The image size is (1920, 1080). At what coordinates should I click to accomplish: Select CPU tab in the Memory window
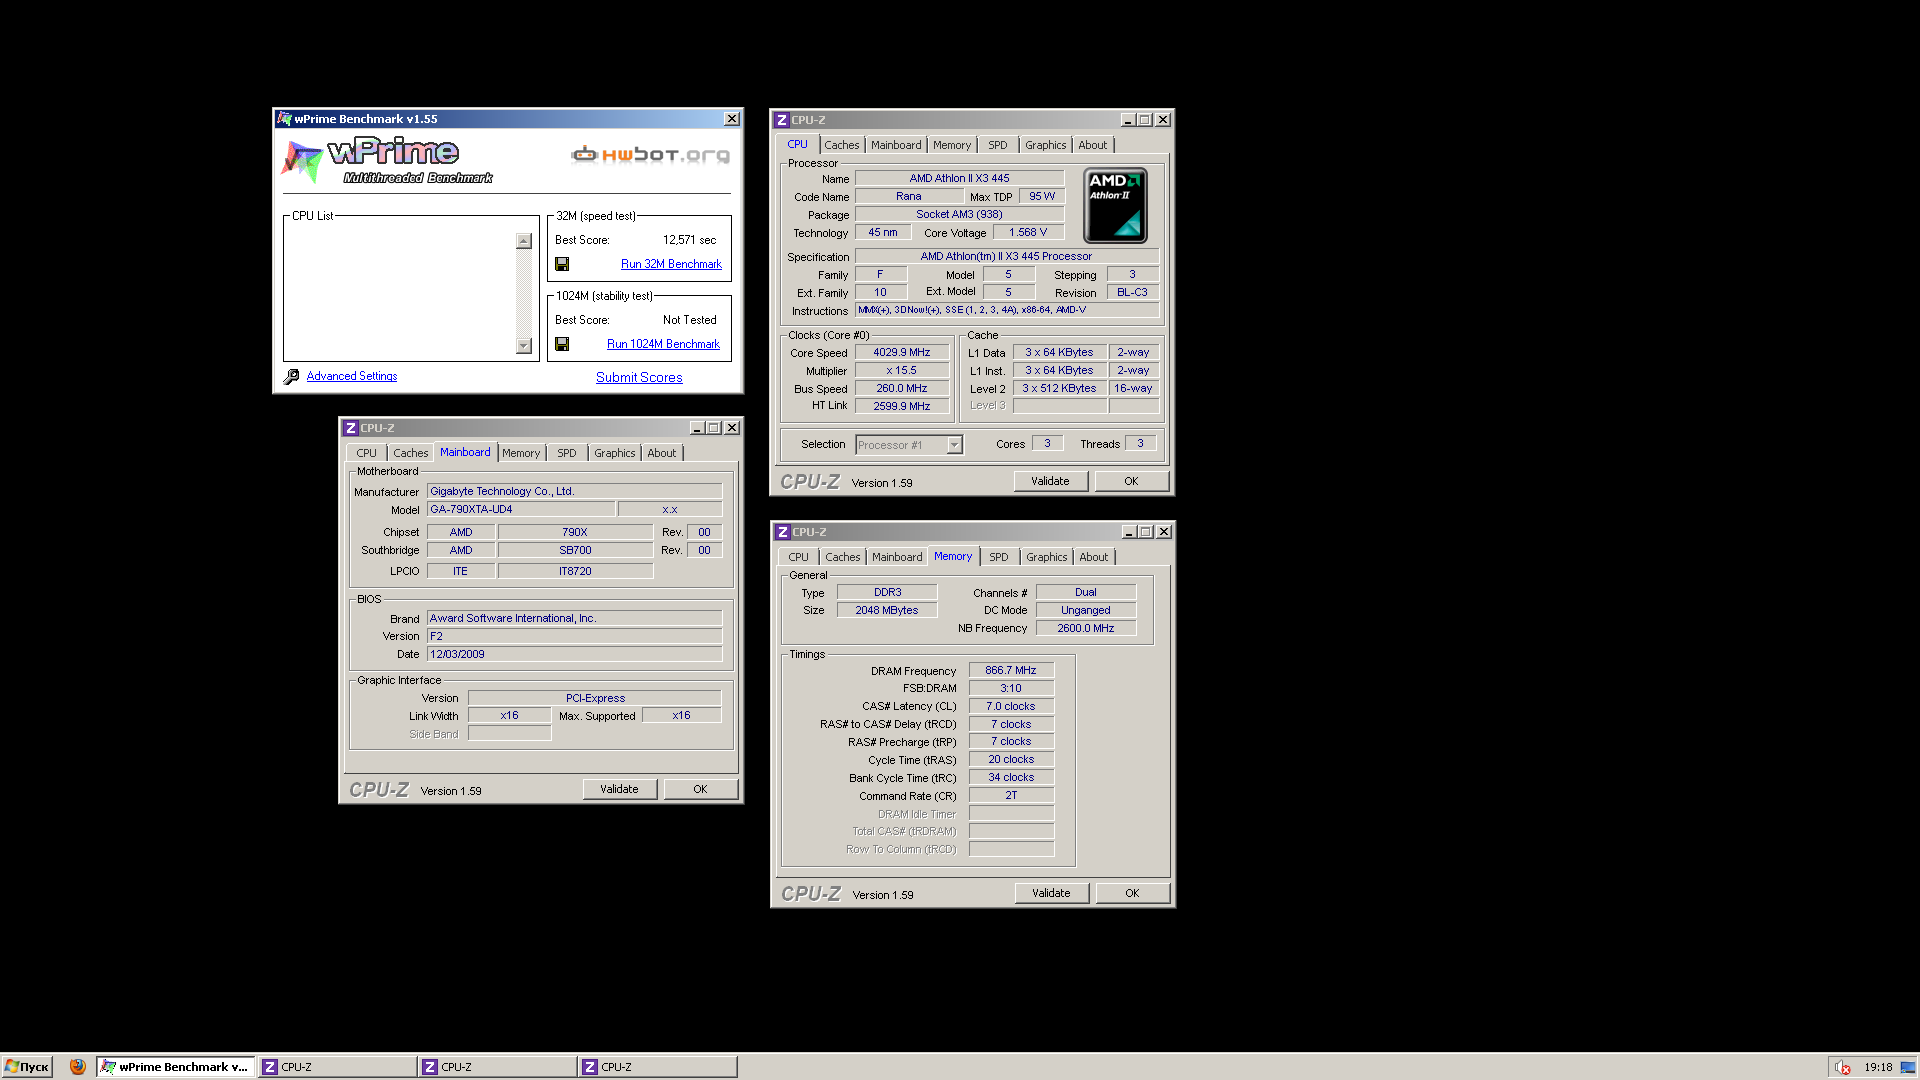click(x=799, y=557)
